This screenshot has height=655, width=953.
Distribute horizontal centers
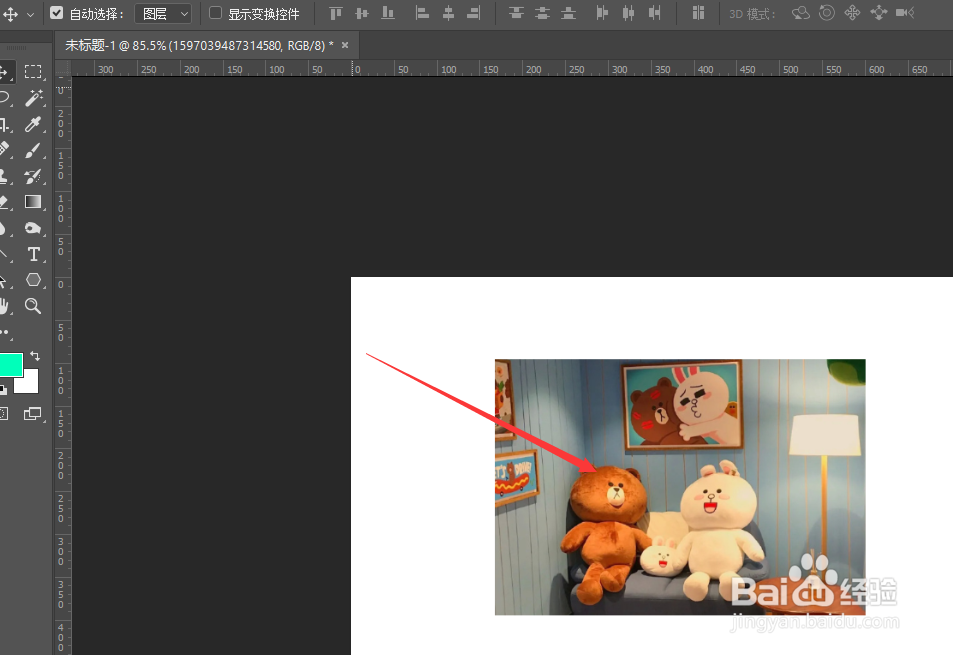pyautogui.click(x=628, y=13)
